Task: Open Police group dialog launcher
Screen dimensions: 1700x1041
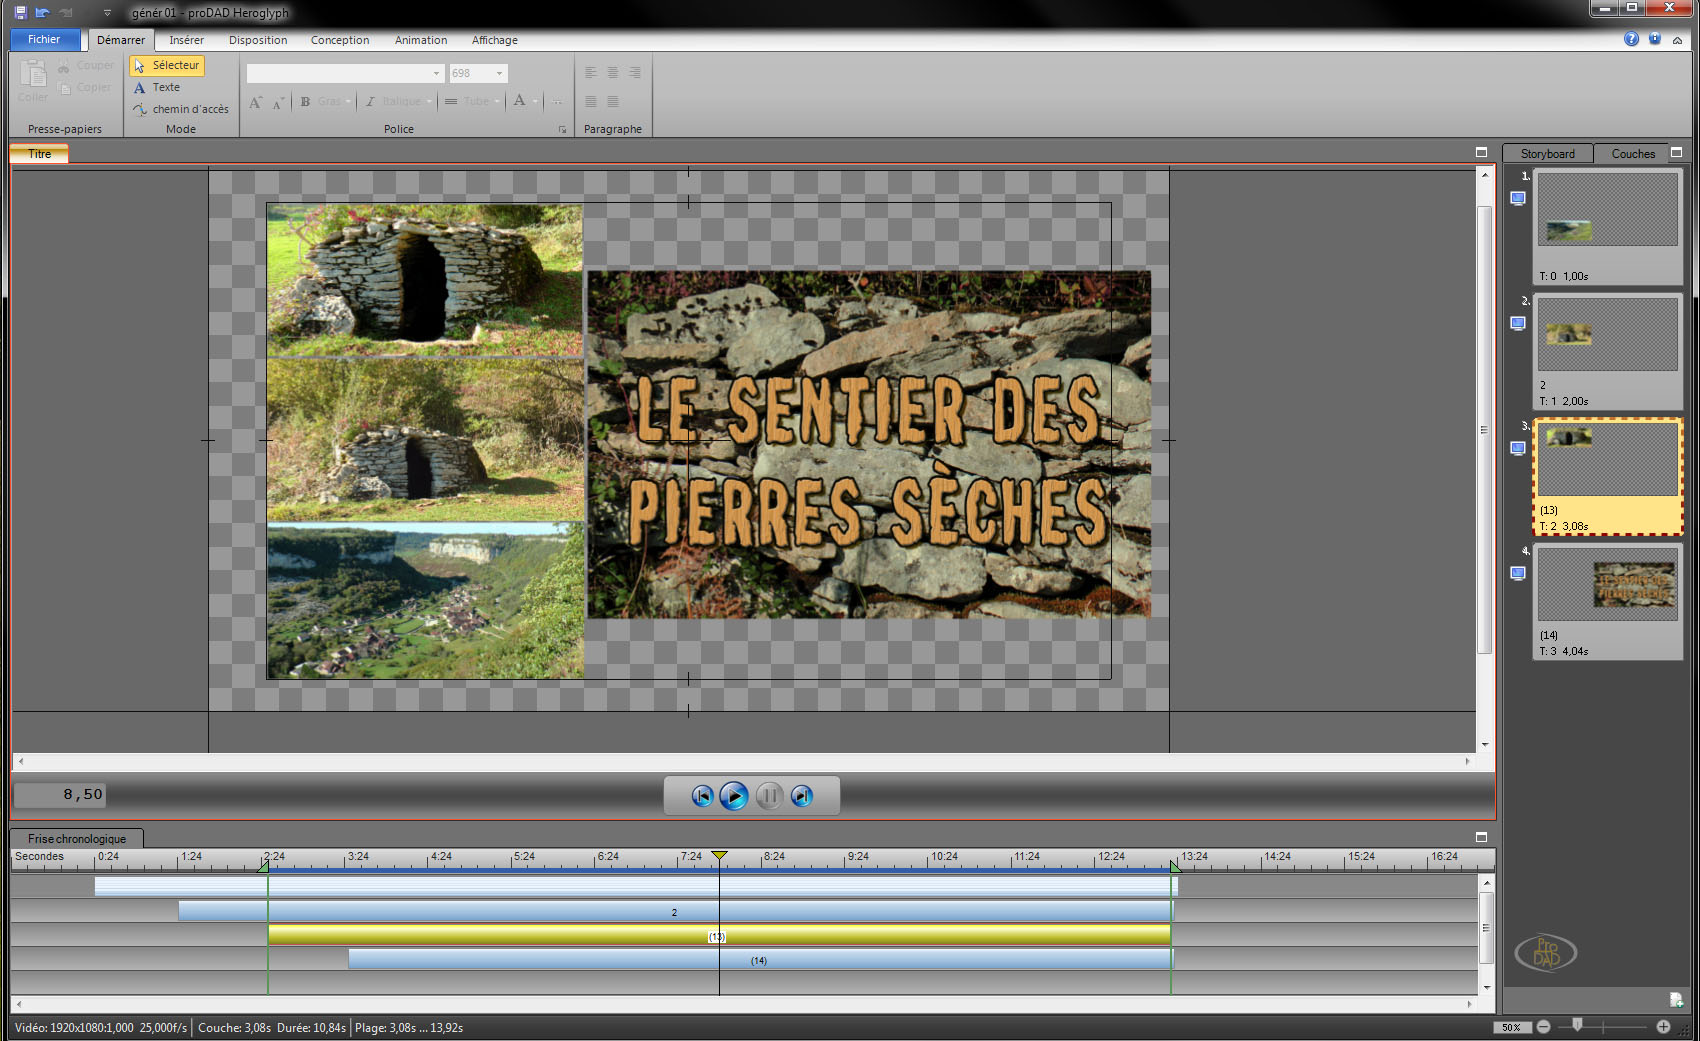Action: click(x=562, y=130)
